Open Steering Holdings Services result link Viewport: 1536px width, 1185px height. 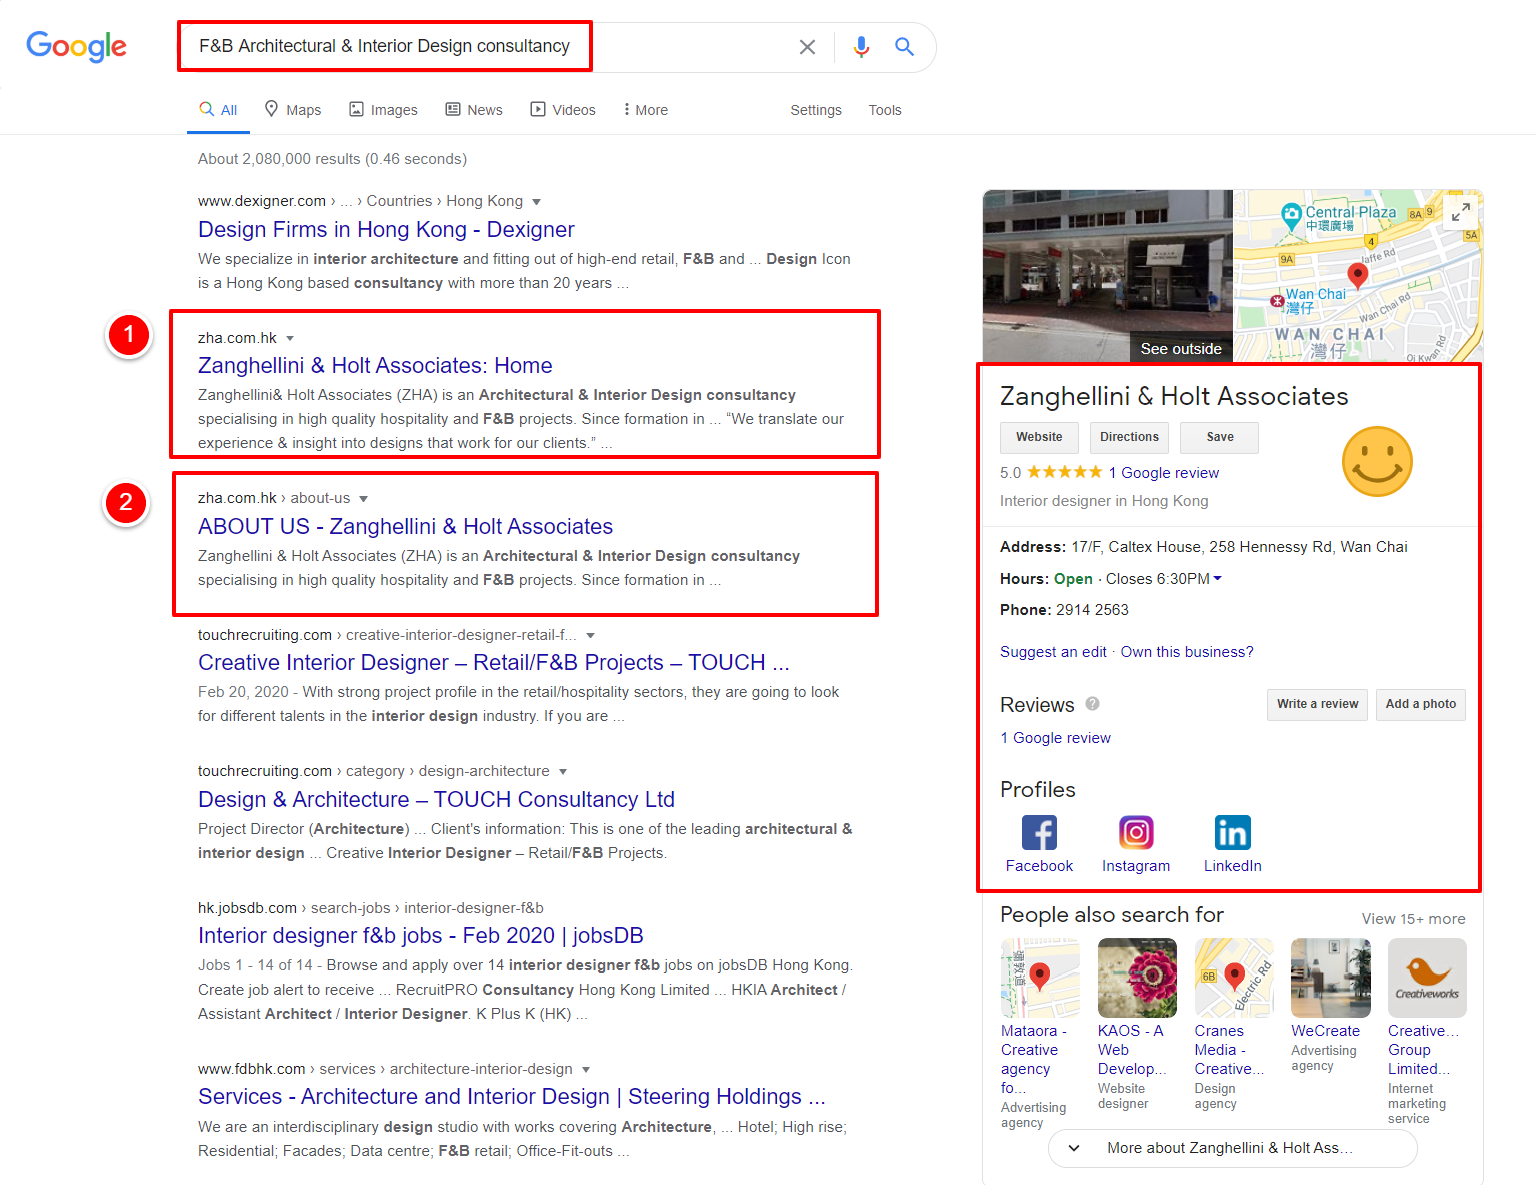click(512, 1097)
